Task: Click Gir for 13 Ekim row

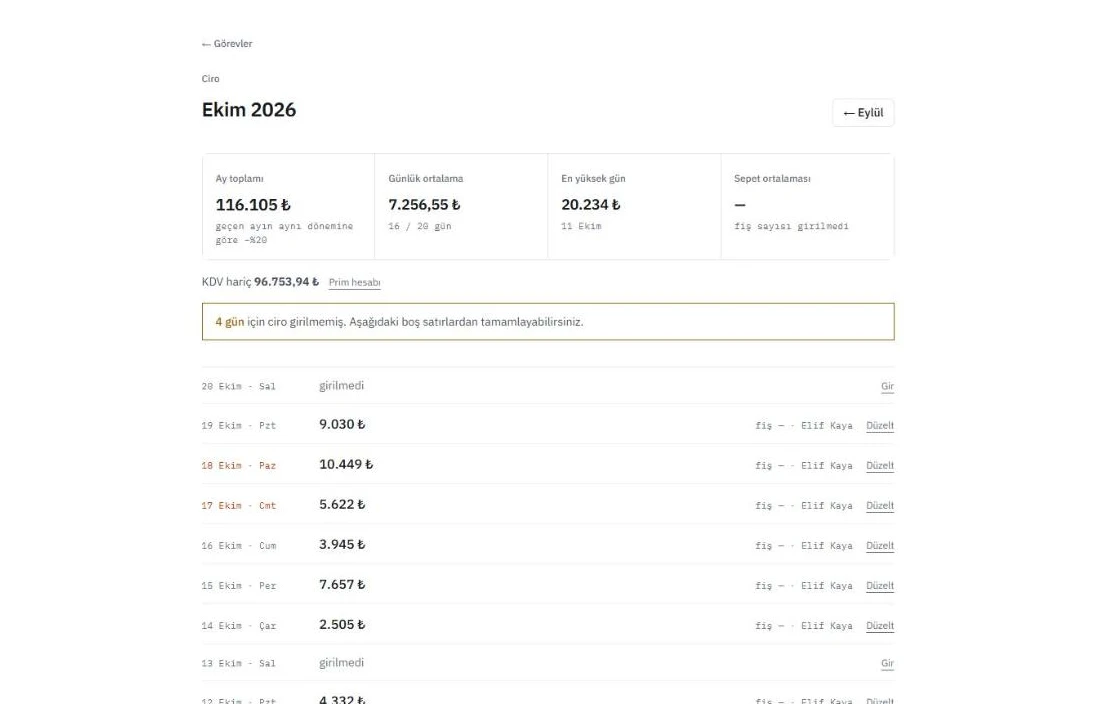Action: pyautogui.click(x=887, y=663)
